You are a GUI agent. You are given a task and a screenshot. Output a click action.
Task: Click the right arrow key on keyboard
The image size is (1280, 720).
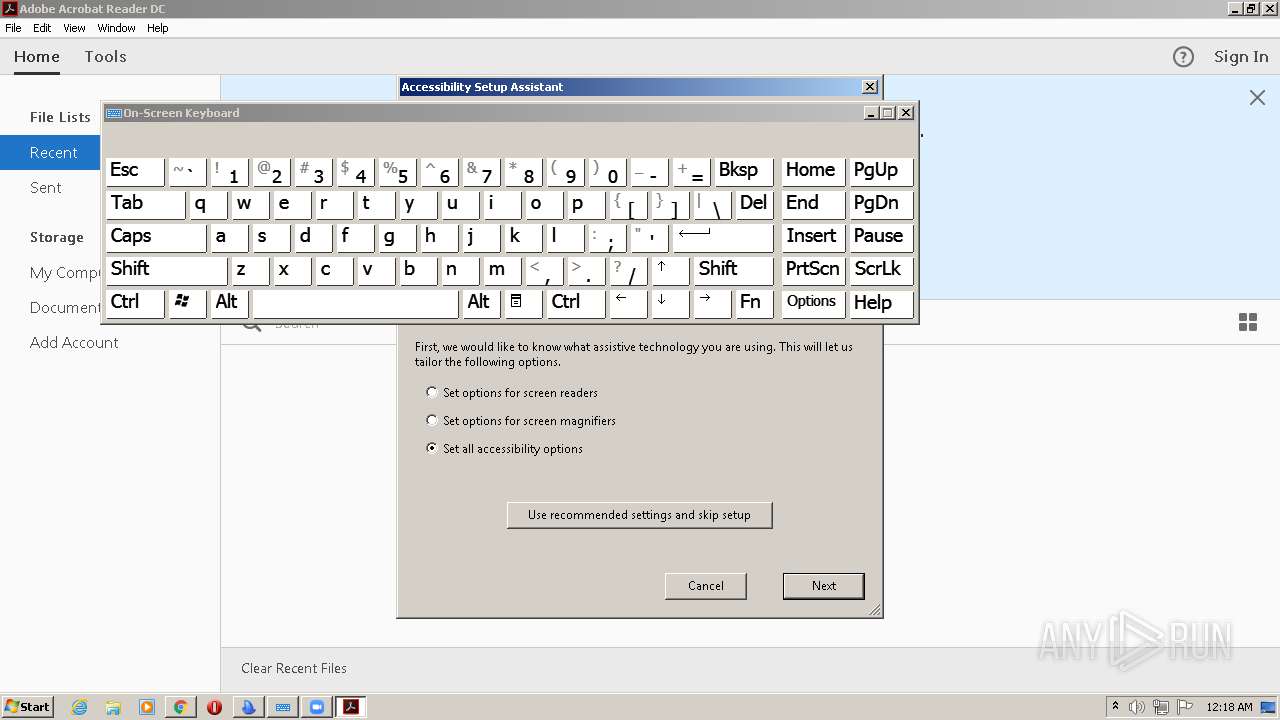711,303
